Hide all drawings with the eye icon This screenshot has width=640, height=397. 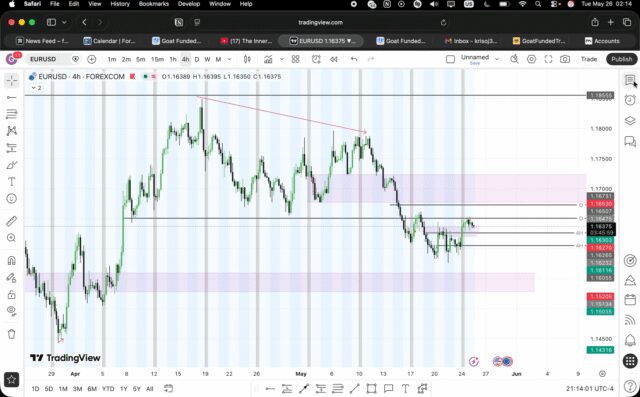[11, 311]
